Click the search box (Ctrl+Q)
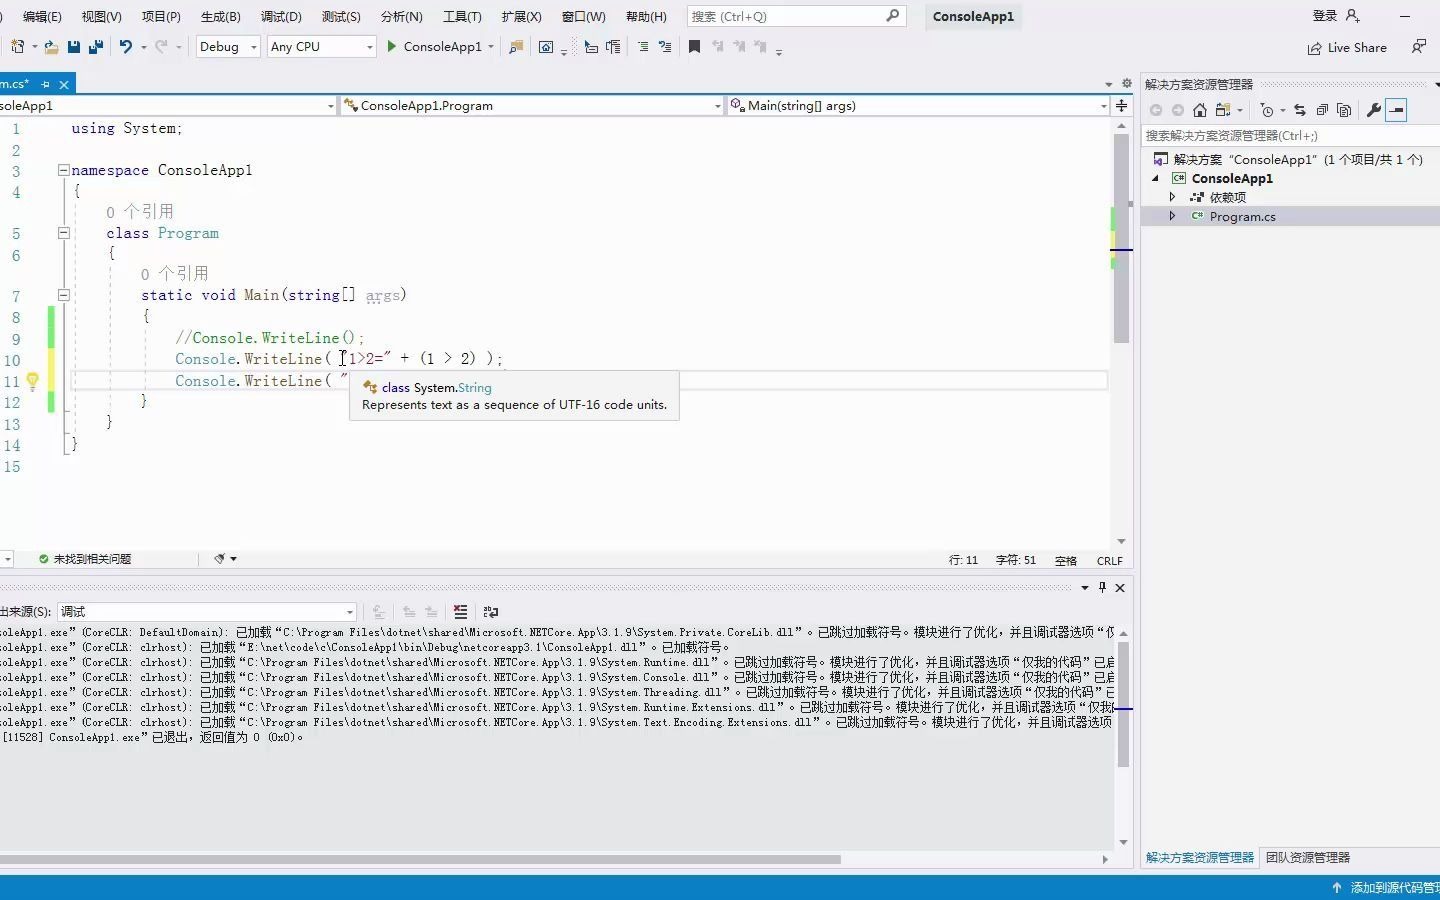This screenshot has height=900, width=1440. pos(795,16)
